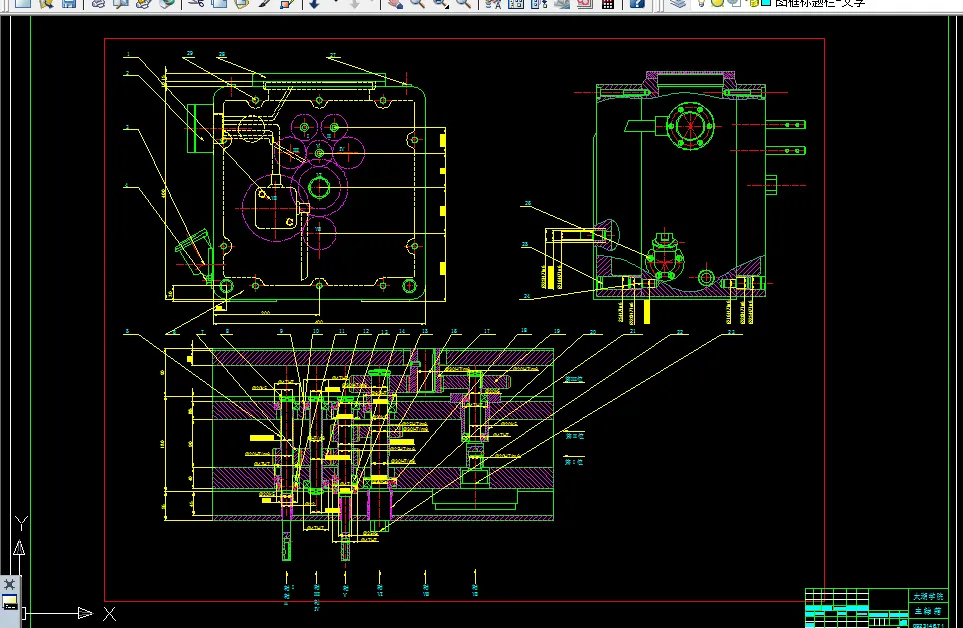Click the cyan layer color swatch

[766, 2]
